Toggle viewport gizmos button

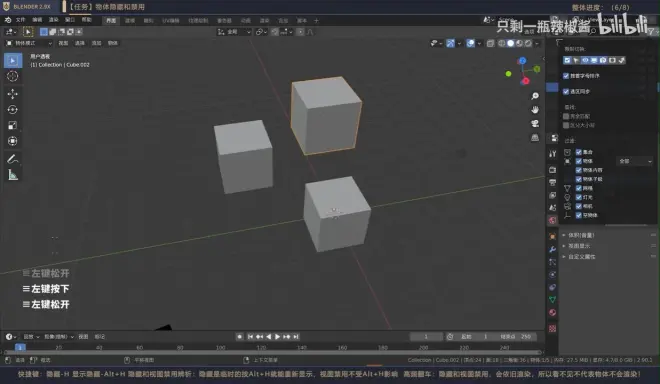coord(450,43)
